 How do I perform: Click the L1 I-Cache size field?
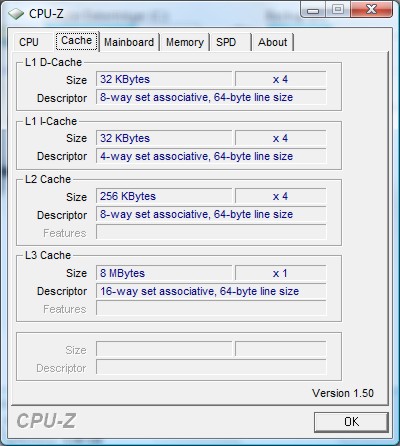(164, 138)
